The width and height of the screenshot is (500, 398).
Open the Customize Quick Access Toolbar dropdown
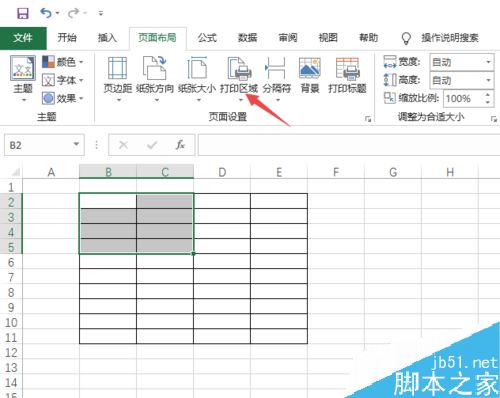(101, 13)
